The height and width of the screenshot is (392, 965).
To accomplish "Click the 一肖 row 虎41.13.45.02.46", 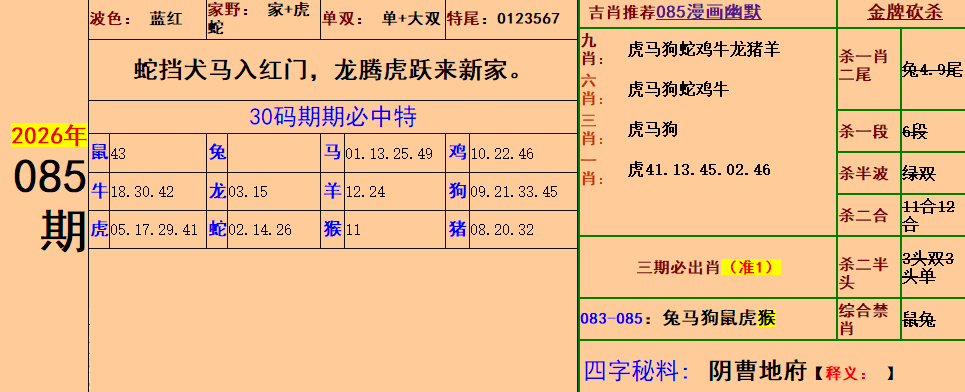I will (699, 170).
